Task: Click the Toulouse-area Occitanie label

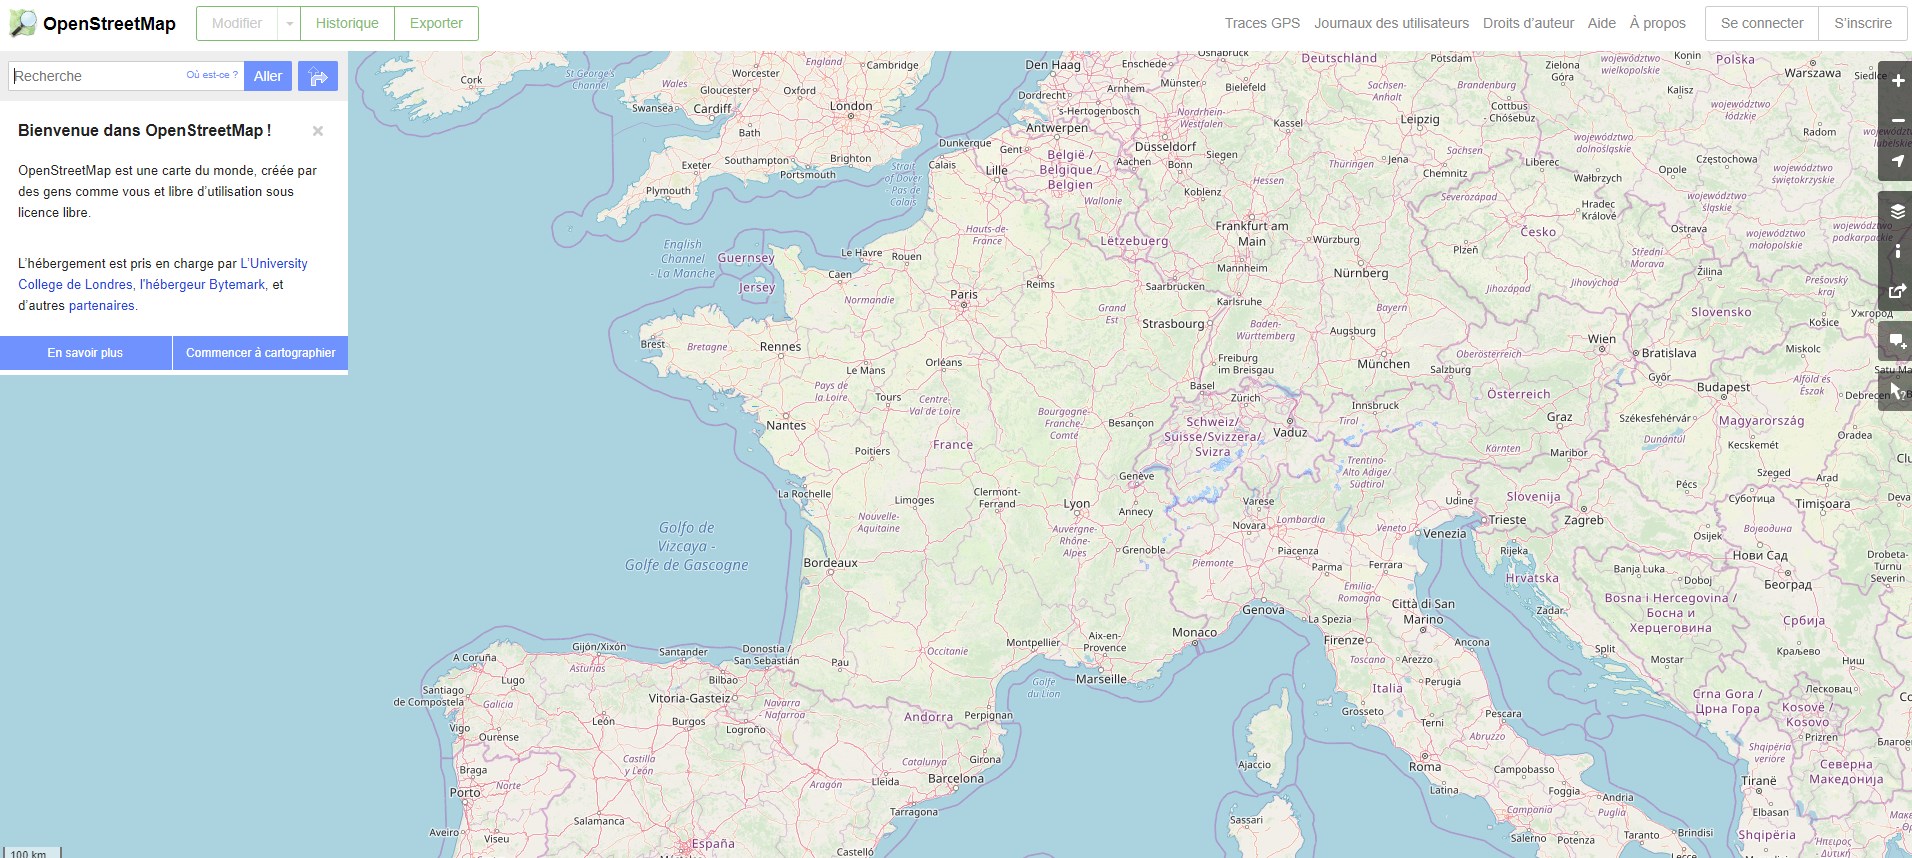Action: click(x=947, y=651)
